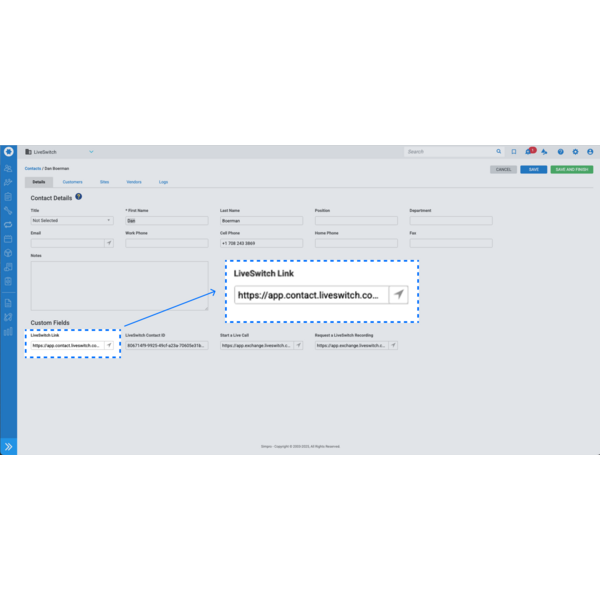Click the green Save and Finish button

pyautogui.click(x=572, y=170)
